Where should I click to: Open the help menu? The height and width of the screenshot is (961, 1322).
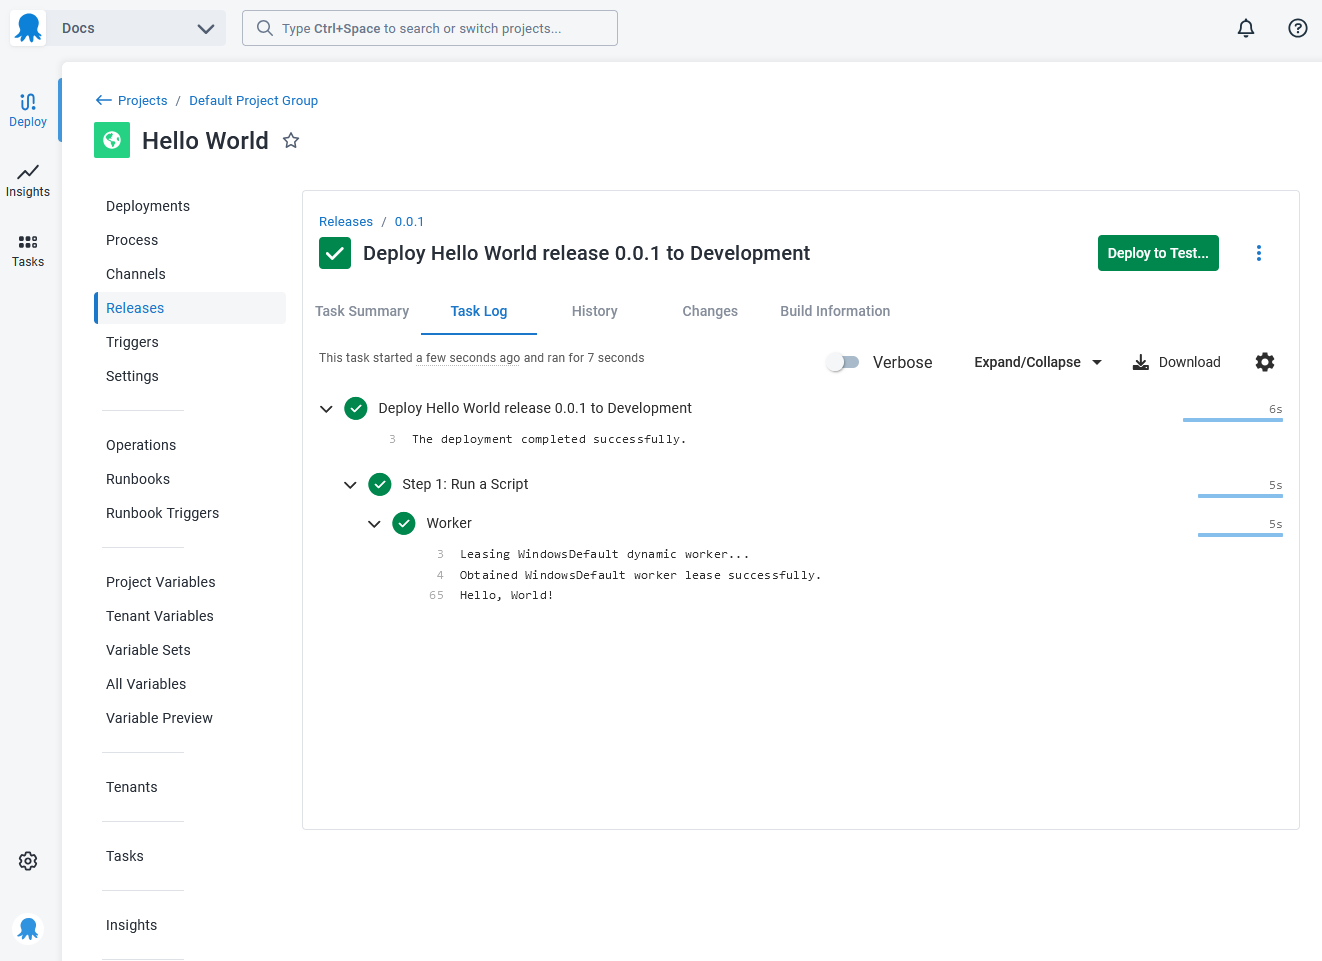coord(1297,28)
